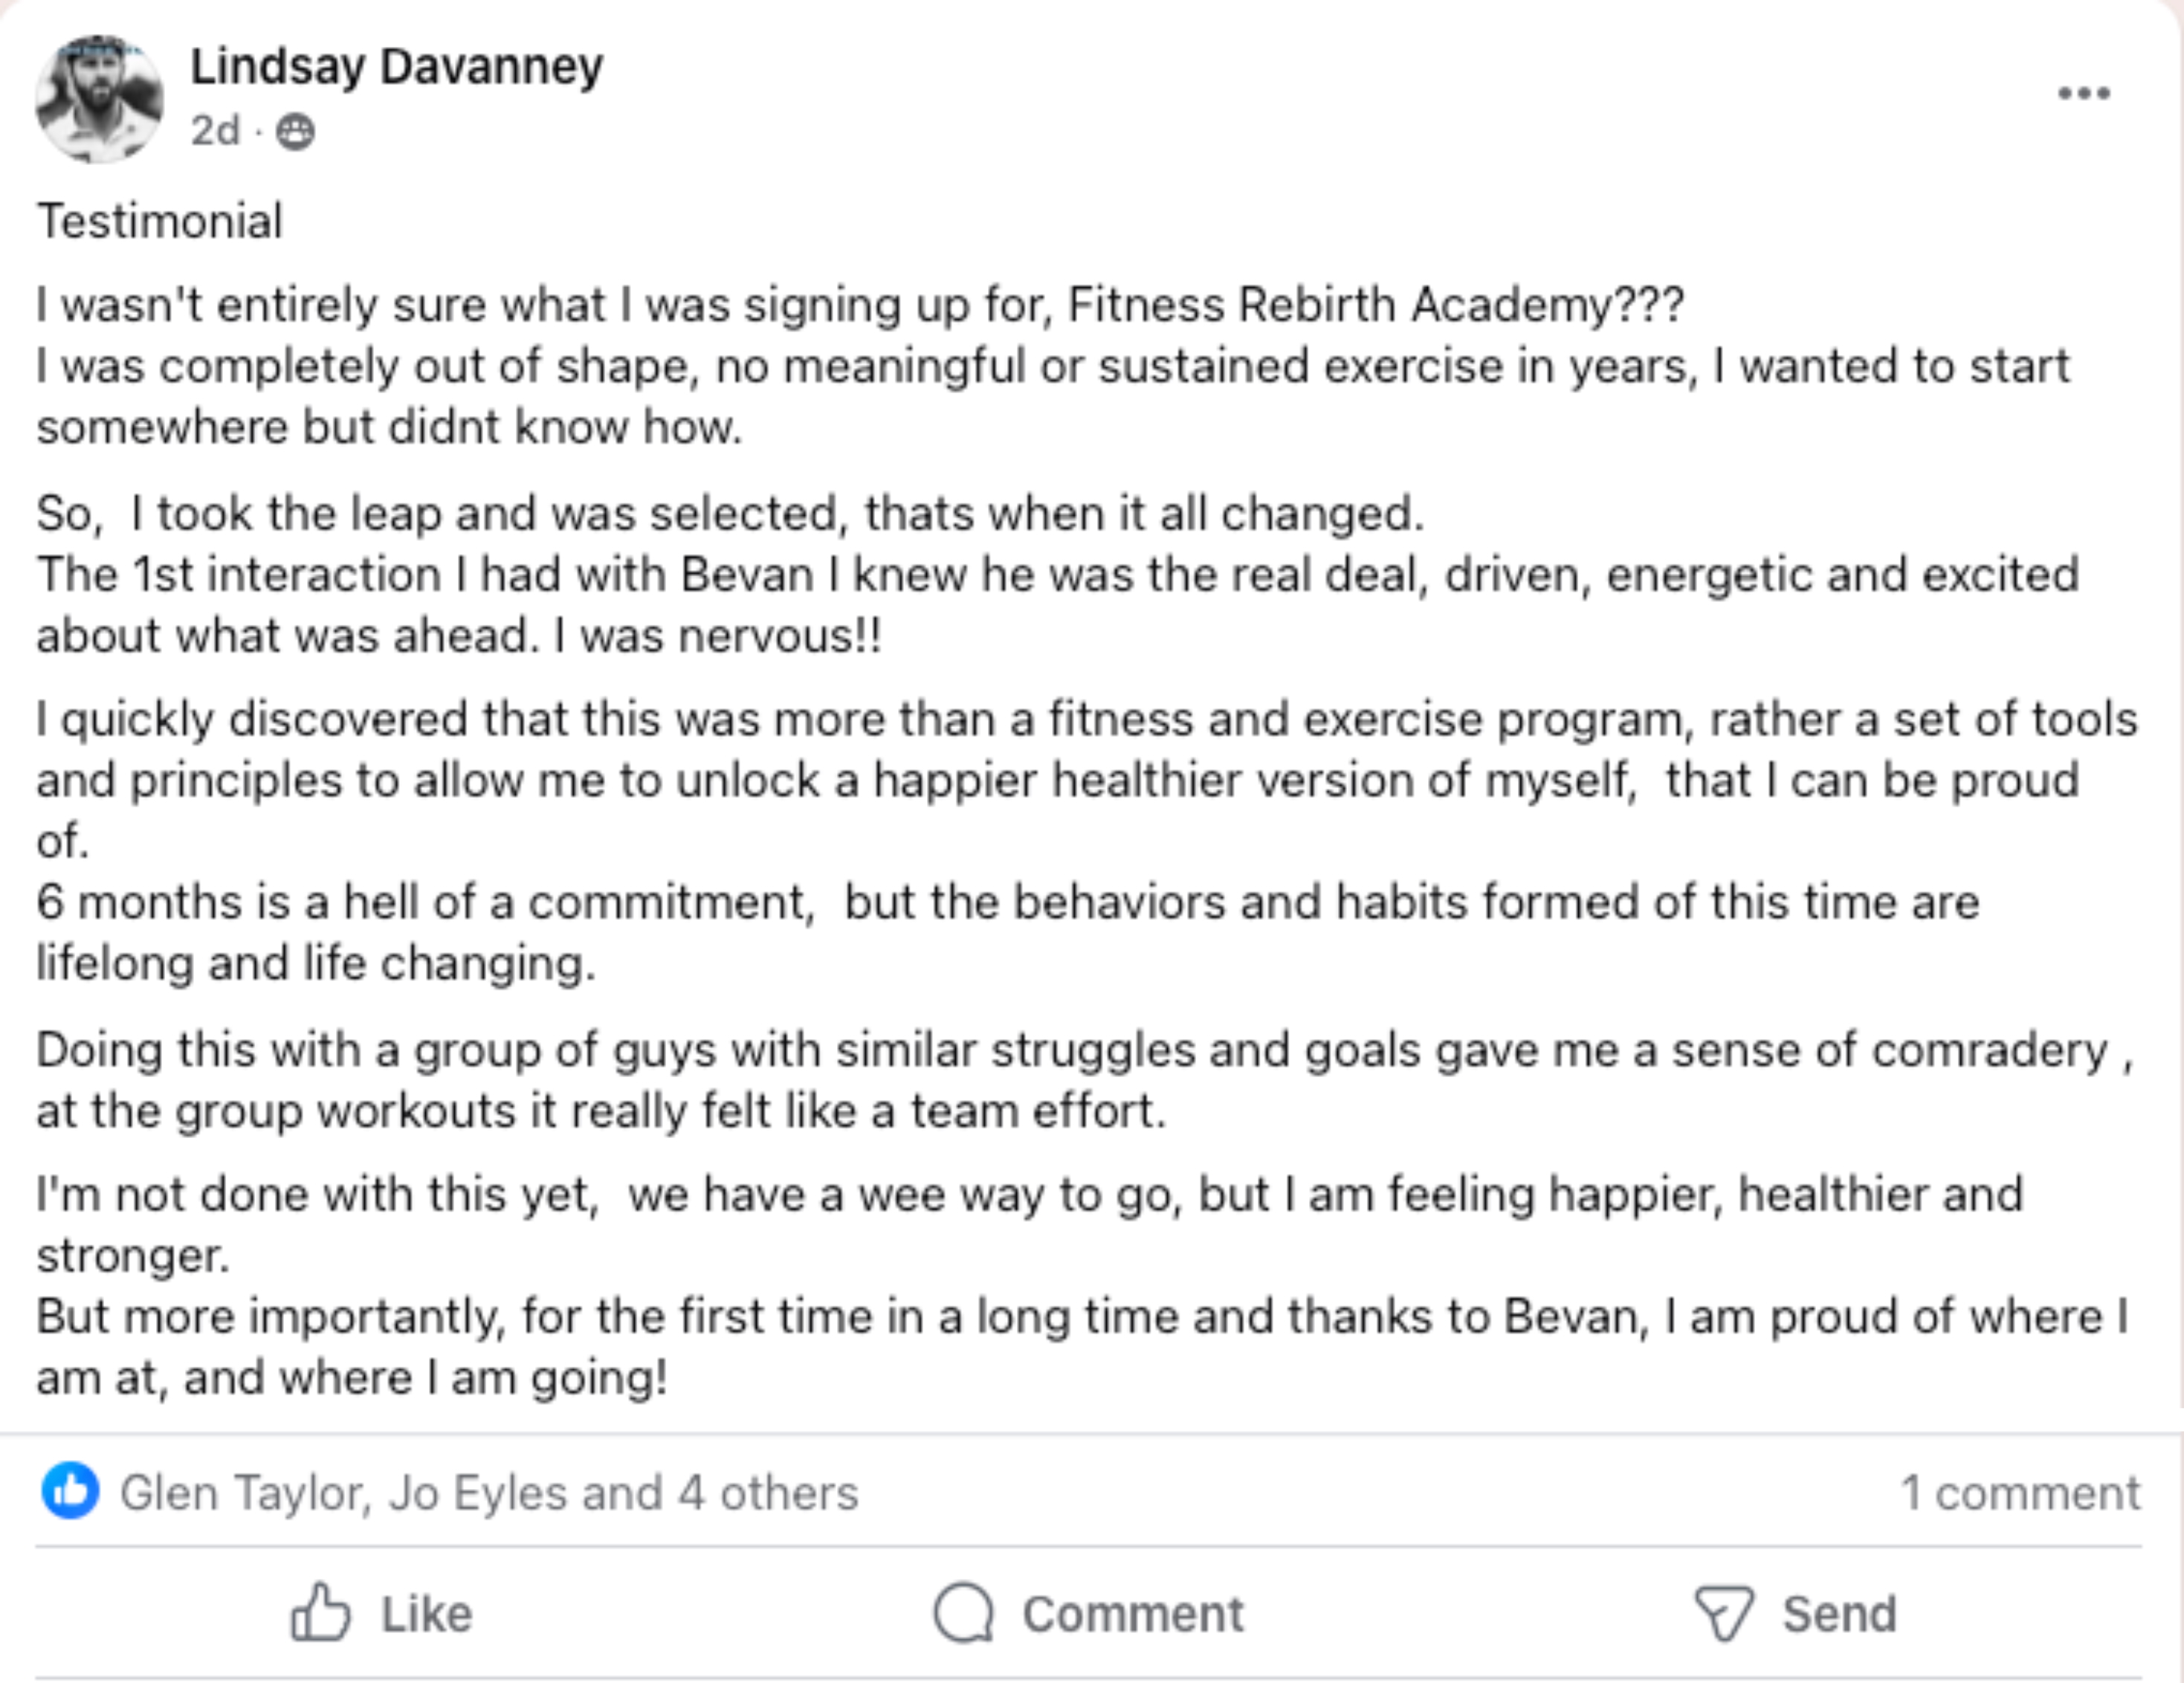Click the Fitness Rebirth Academy text

(x=1340, y=305)
